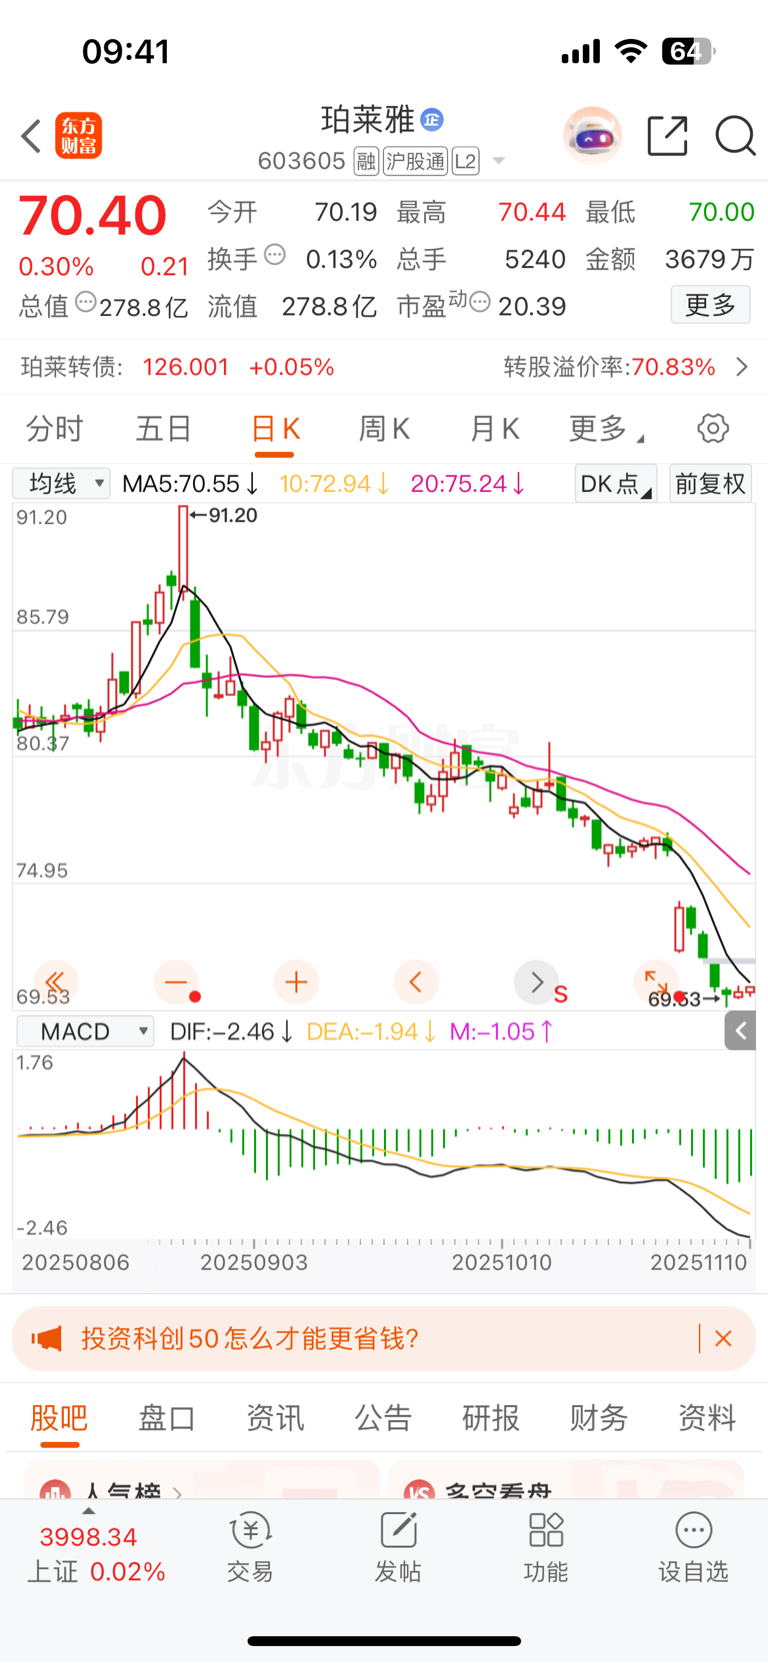Open 人气榜 card

coord(202,1480)
